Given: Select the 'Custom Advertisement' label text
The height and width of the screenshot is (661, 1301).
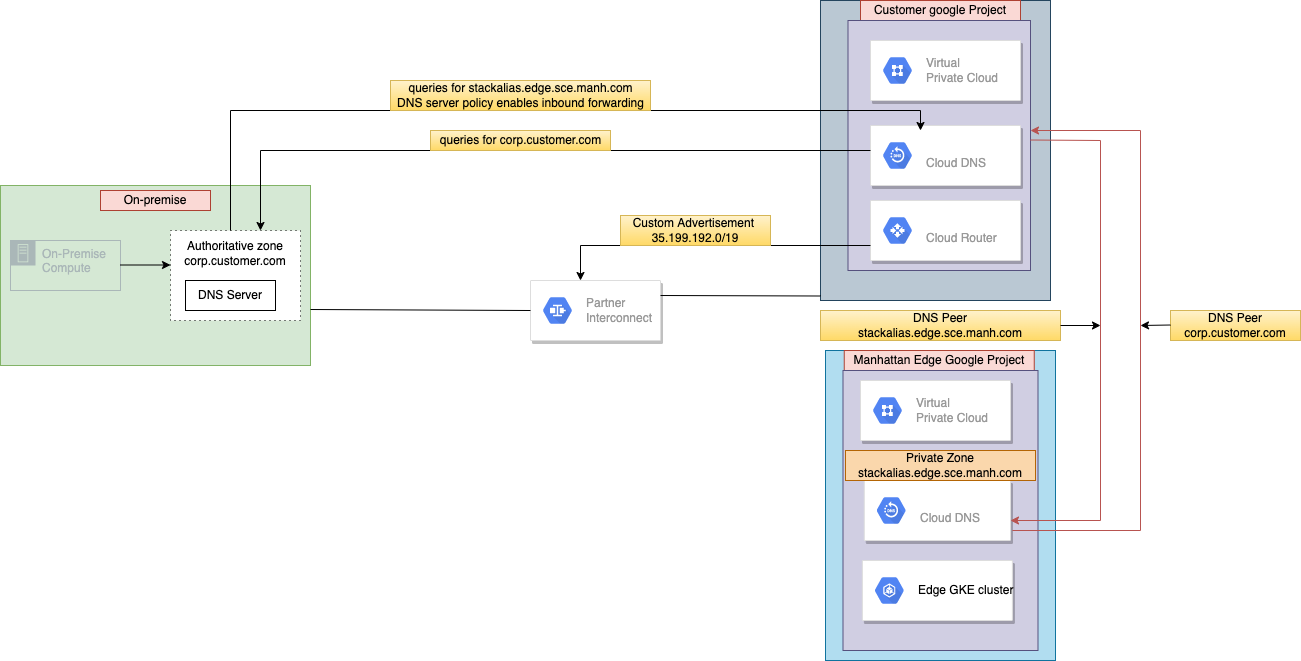Looking at the screenshot, I should (x=694, y=223).
